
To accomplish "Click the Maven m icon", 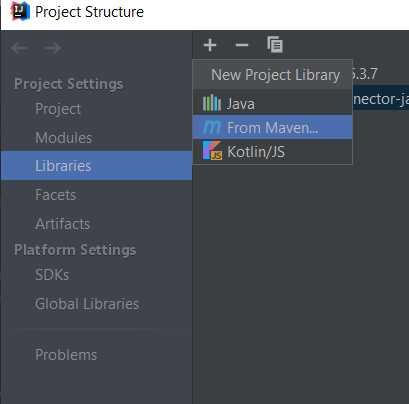I will pyautogui.click(x=212, y=127).
